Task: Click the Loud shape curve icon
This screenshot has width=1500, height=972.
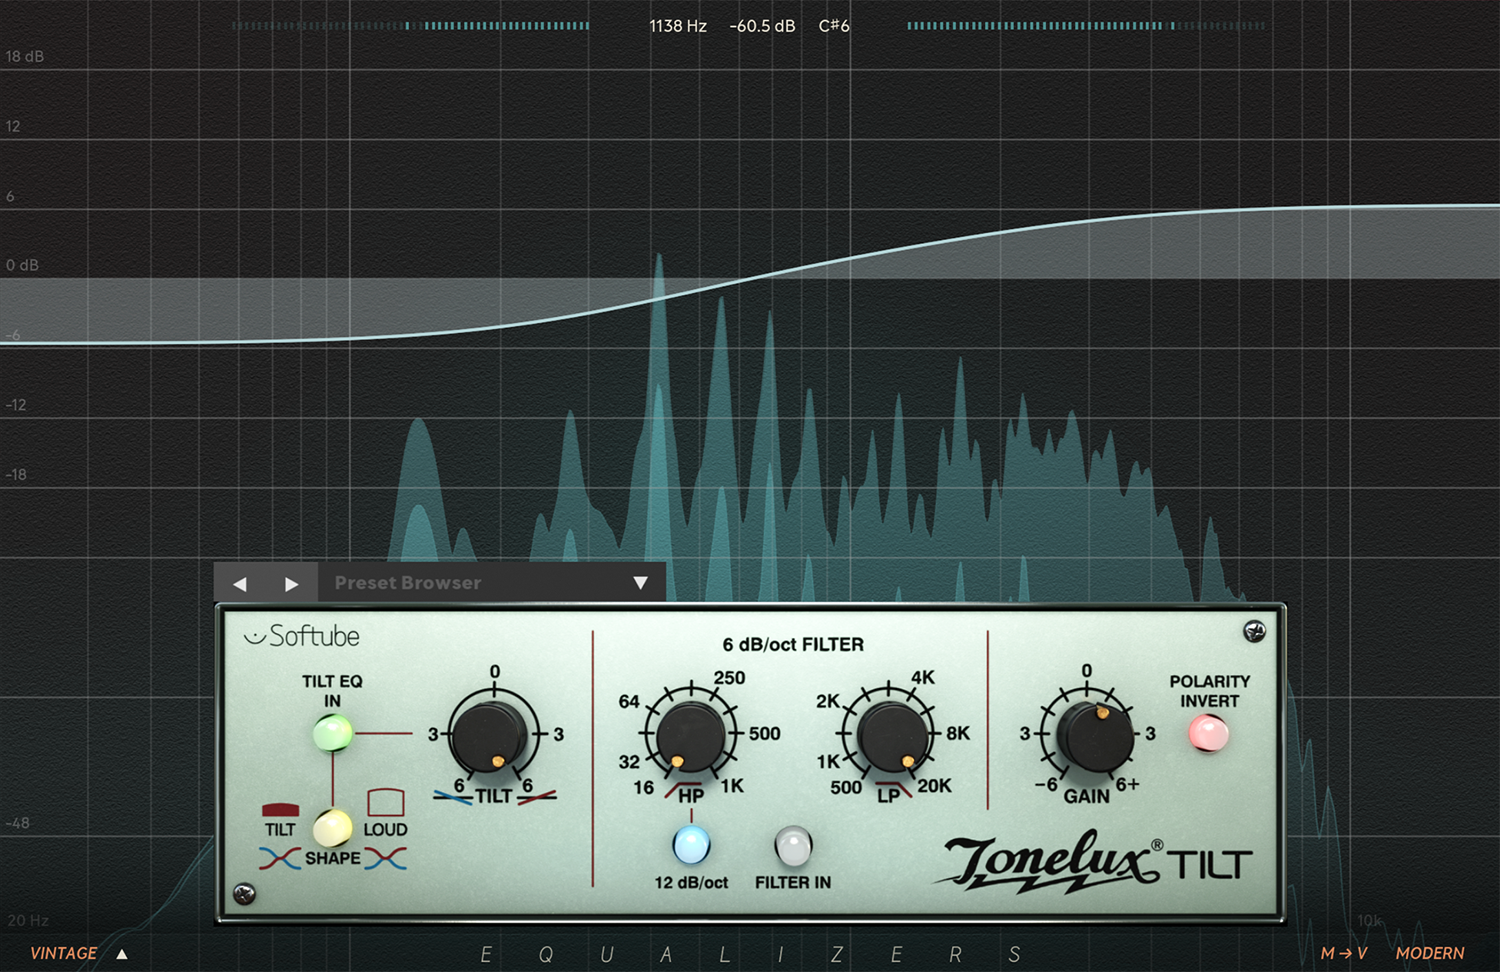Action: [x=385, y=803]
